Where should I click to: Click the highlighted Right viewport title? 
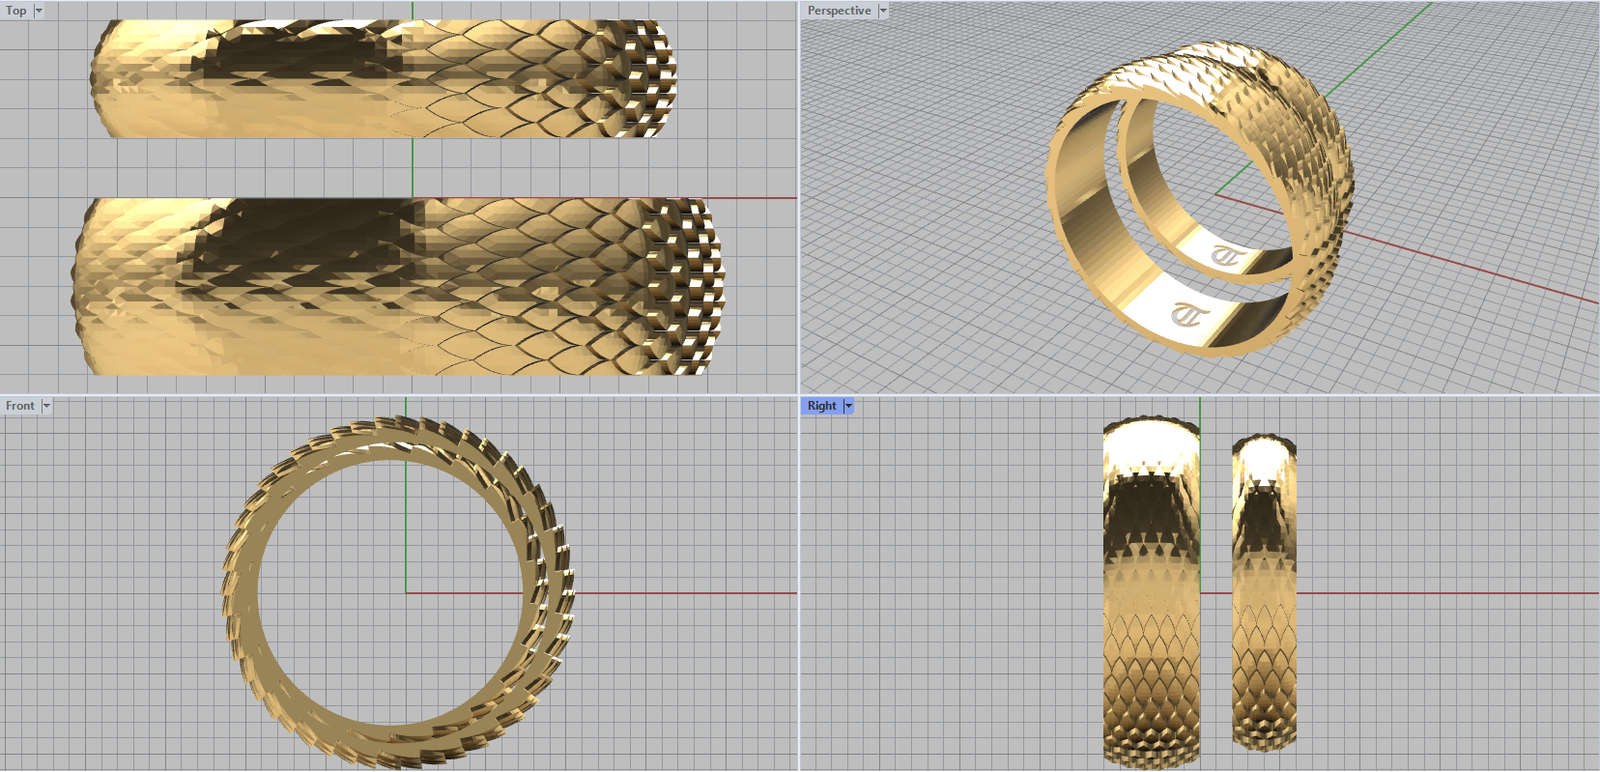[821, 406]
